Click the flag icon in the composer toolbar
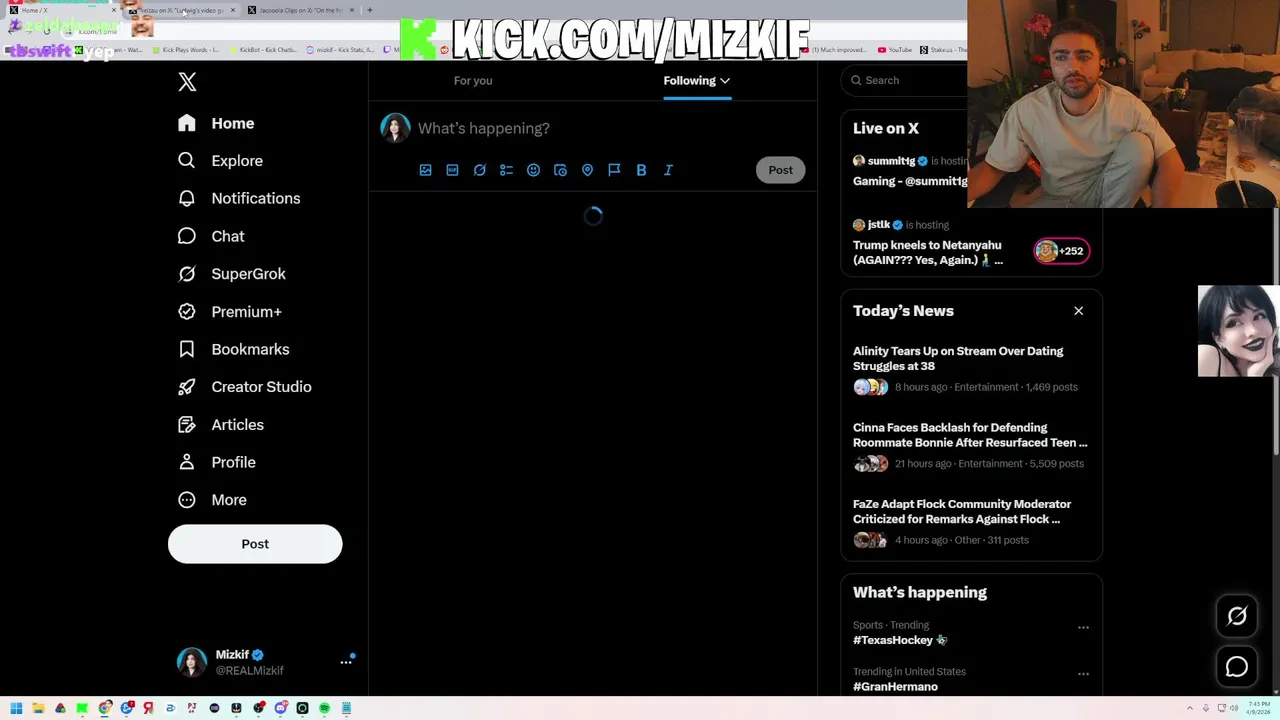This screenshot has height=720, width=1280. (614, 170)
